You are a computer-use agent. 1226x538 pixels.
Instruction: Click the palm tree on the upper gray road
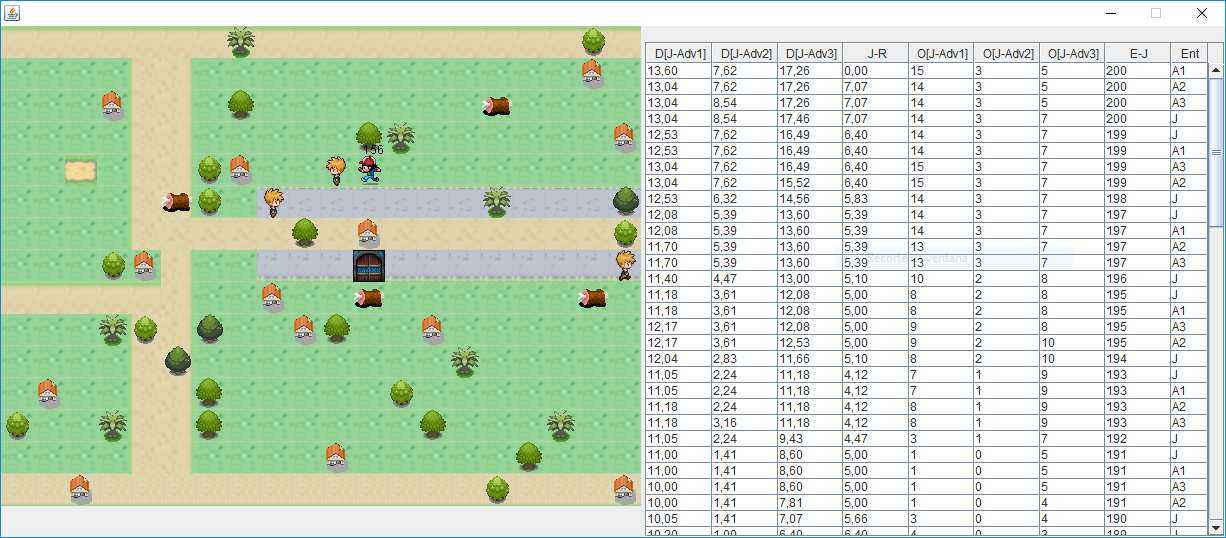[497, 201]
